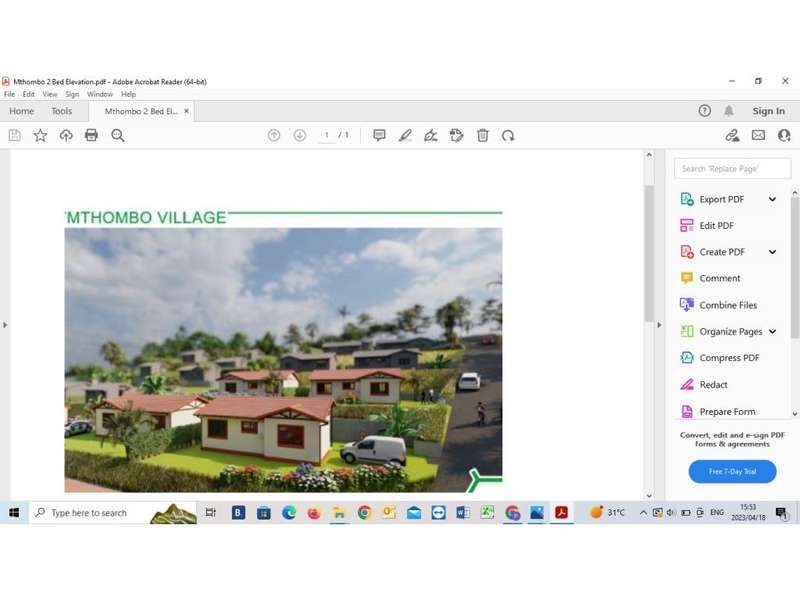
Task: Switch to the Tools tab
Action: coord(61,111)
